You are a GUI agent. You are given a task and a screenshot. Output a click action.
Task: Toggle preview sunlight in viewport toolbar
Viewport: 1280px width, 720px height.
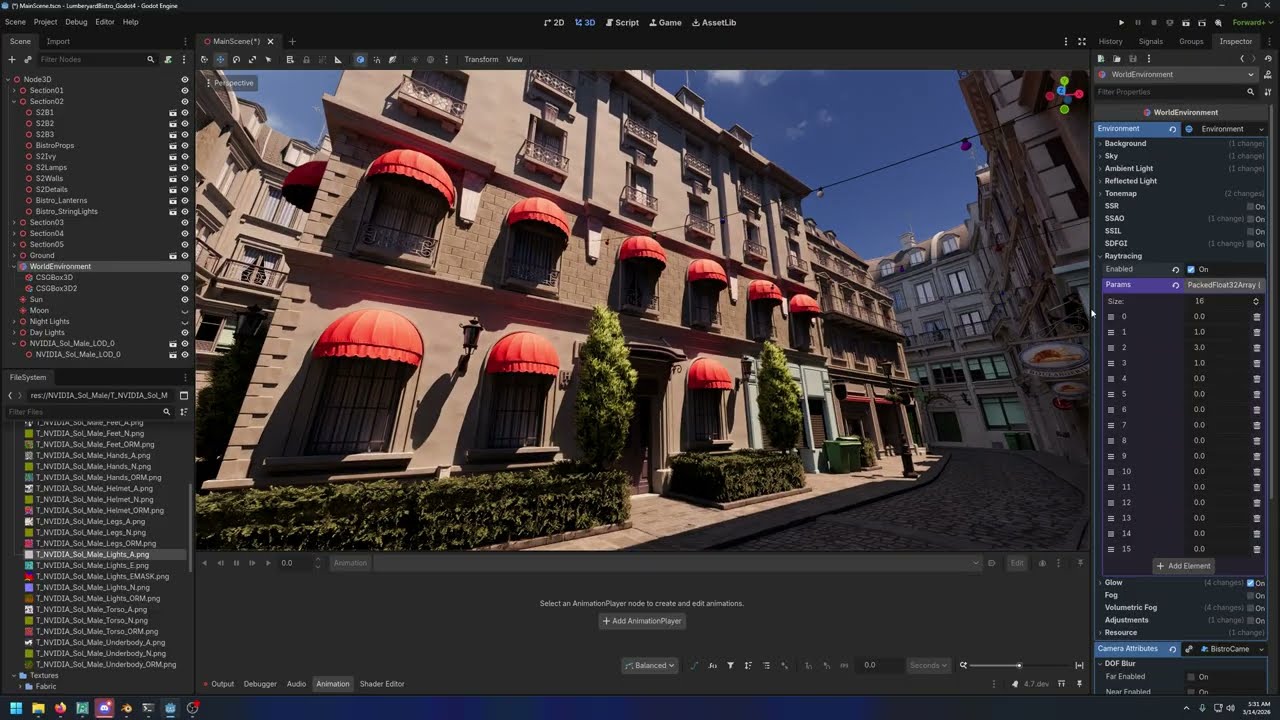tap(414, 59)
